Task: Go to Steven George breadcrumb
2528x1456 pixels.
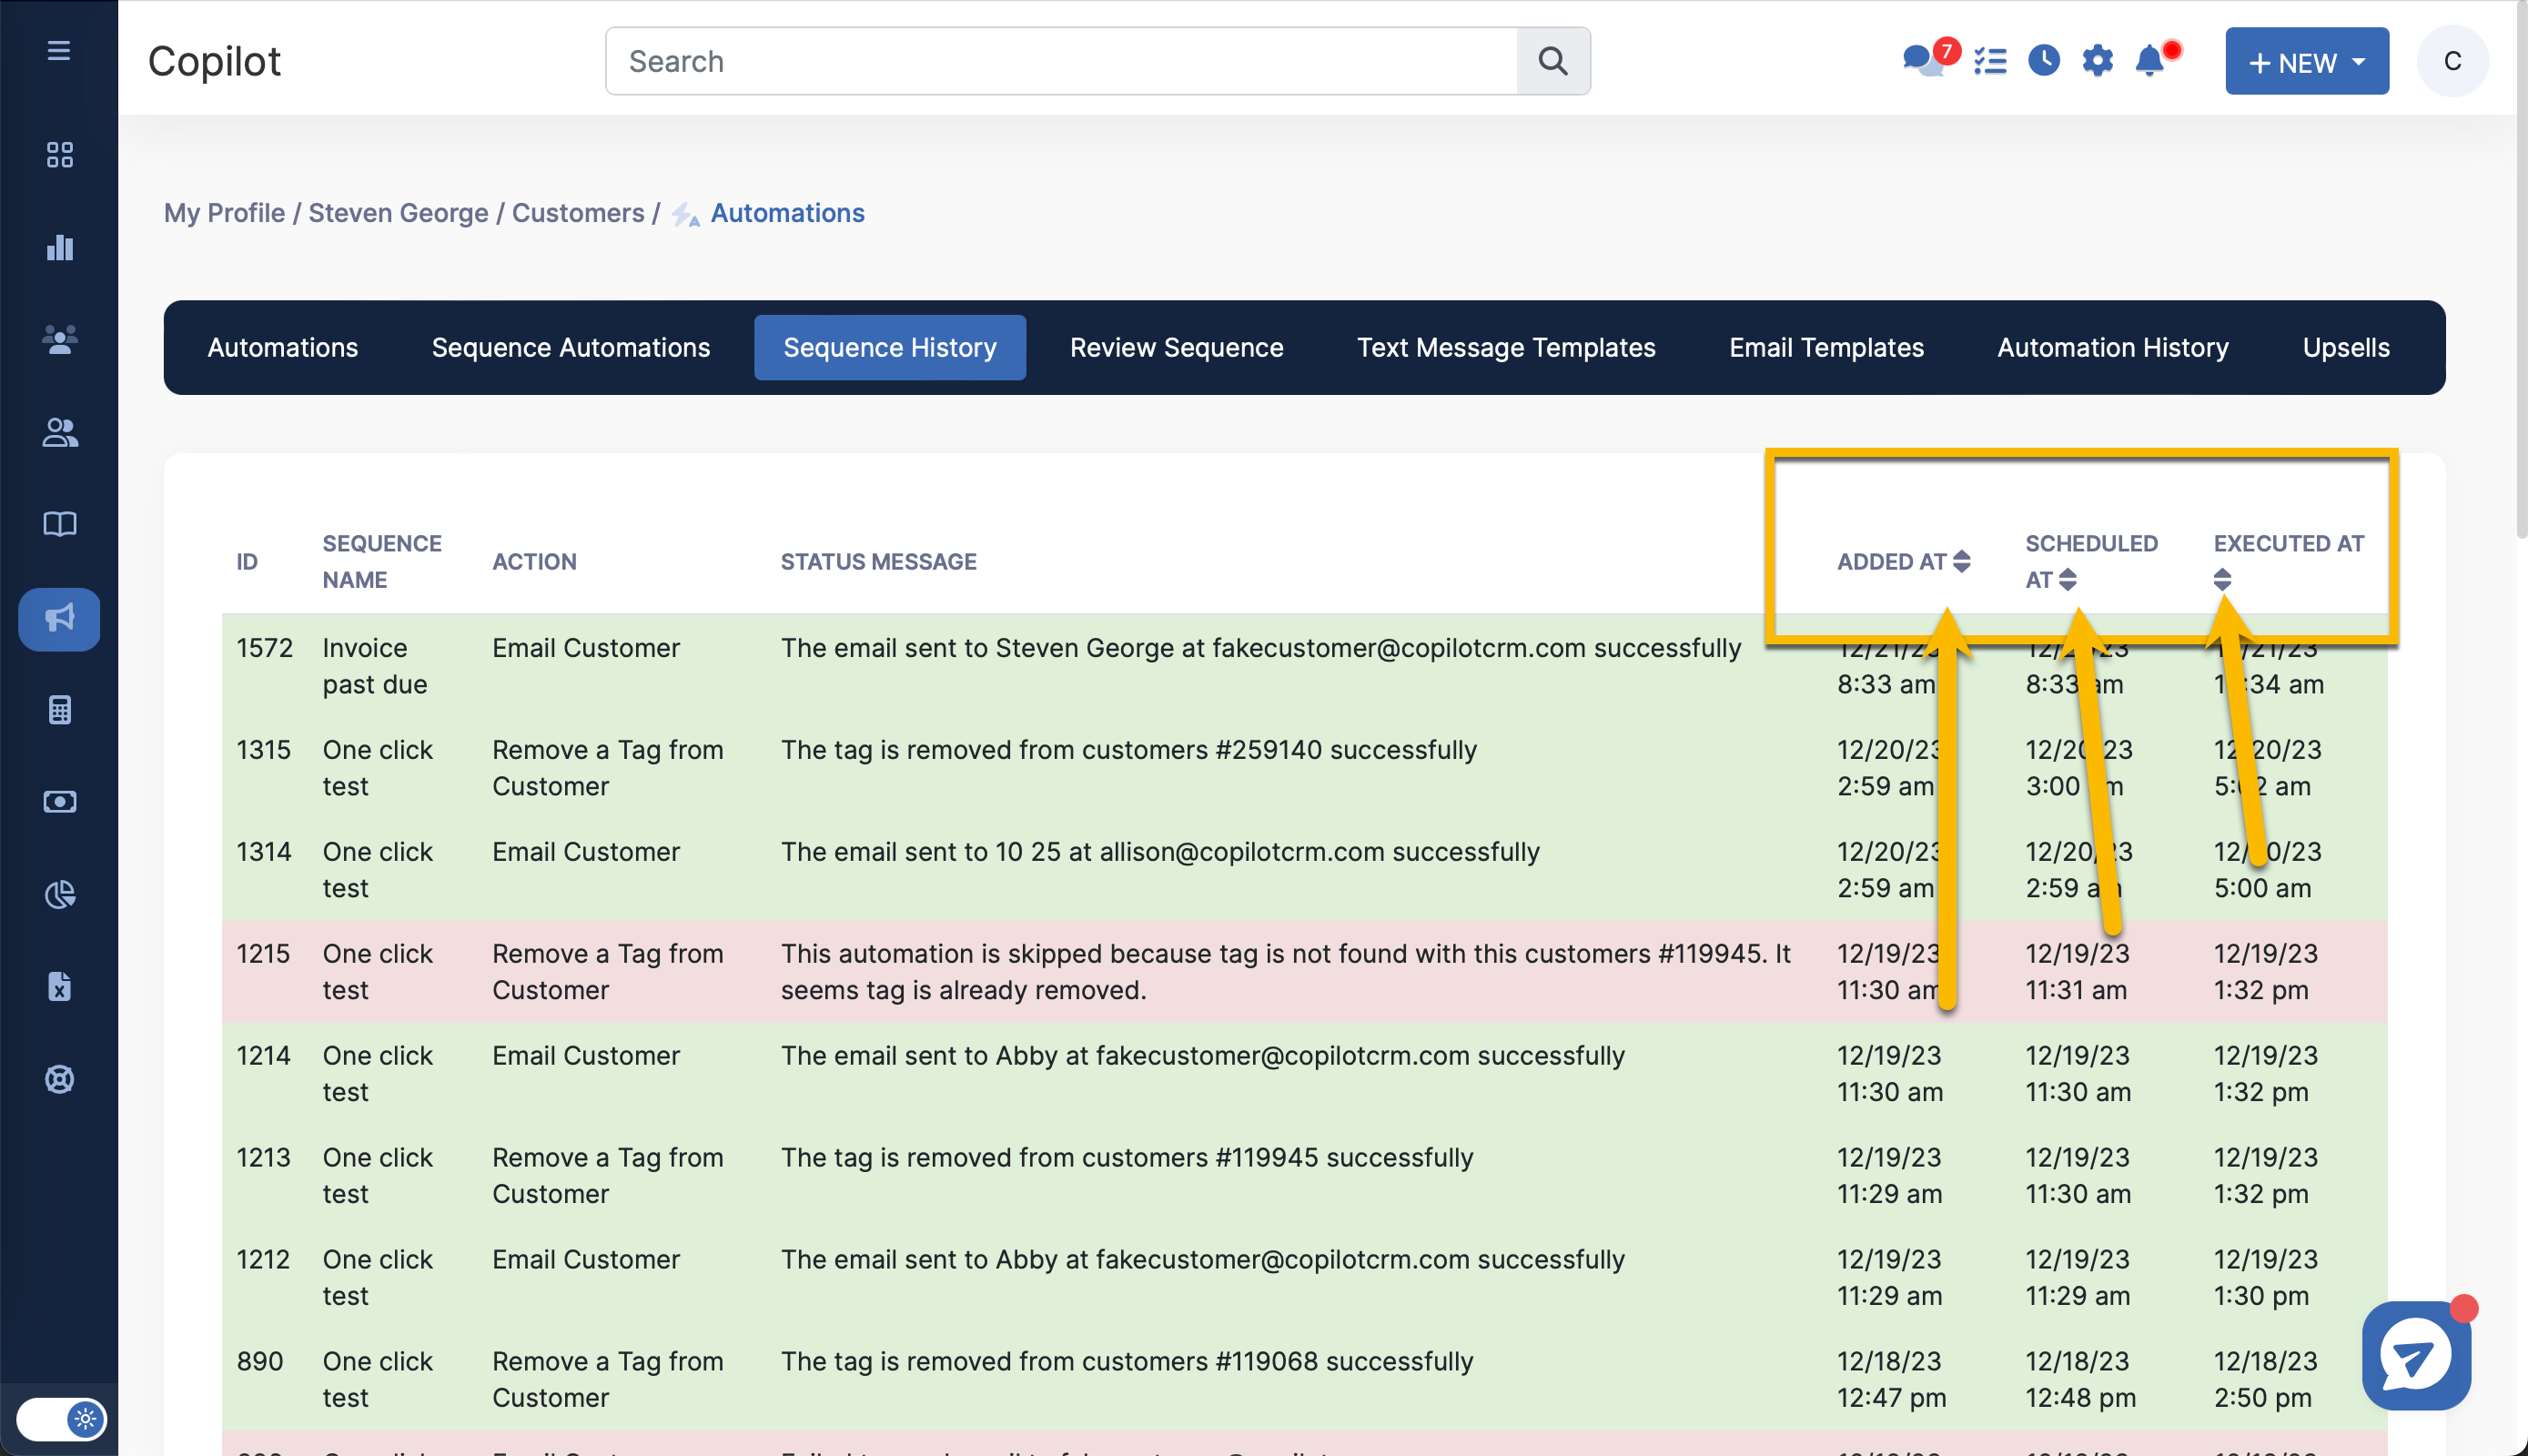Action: click(398, 213)
